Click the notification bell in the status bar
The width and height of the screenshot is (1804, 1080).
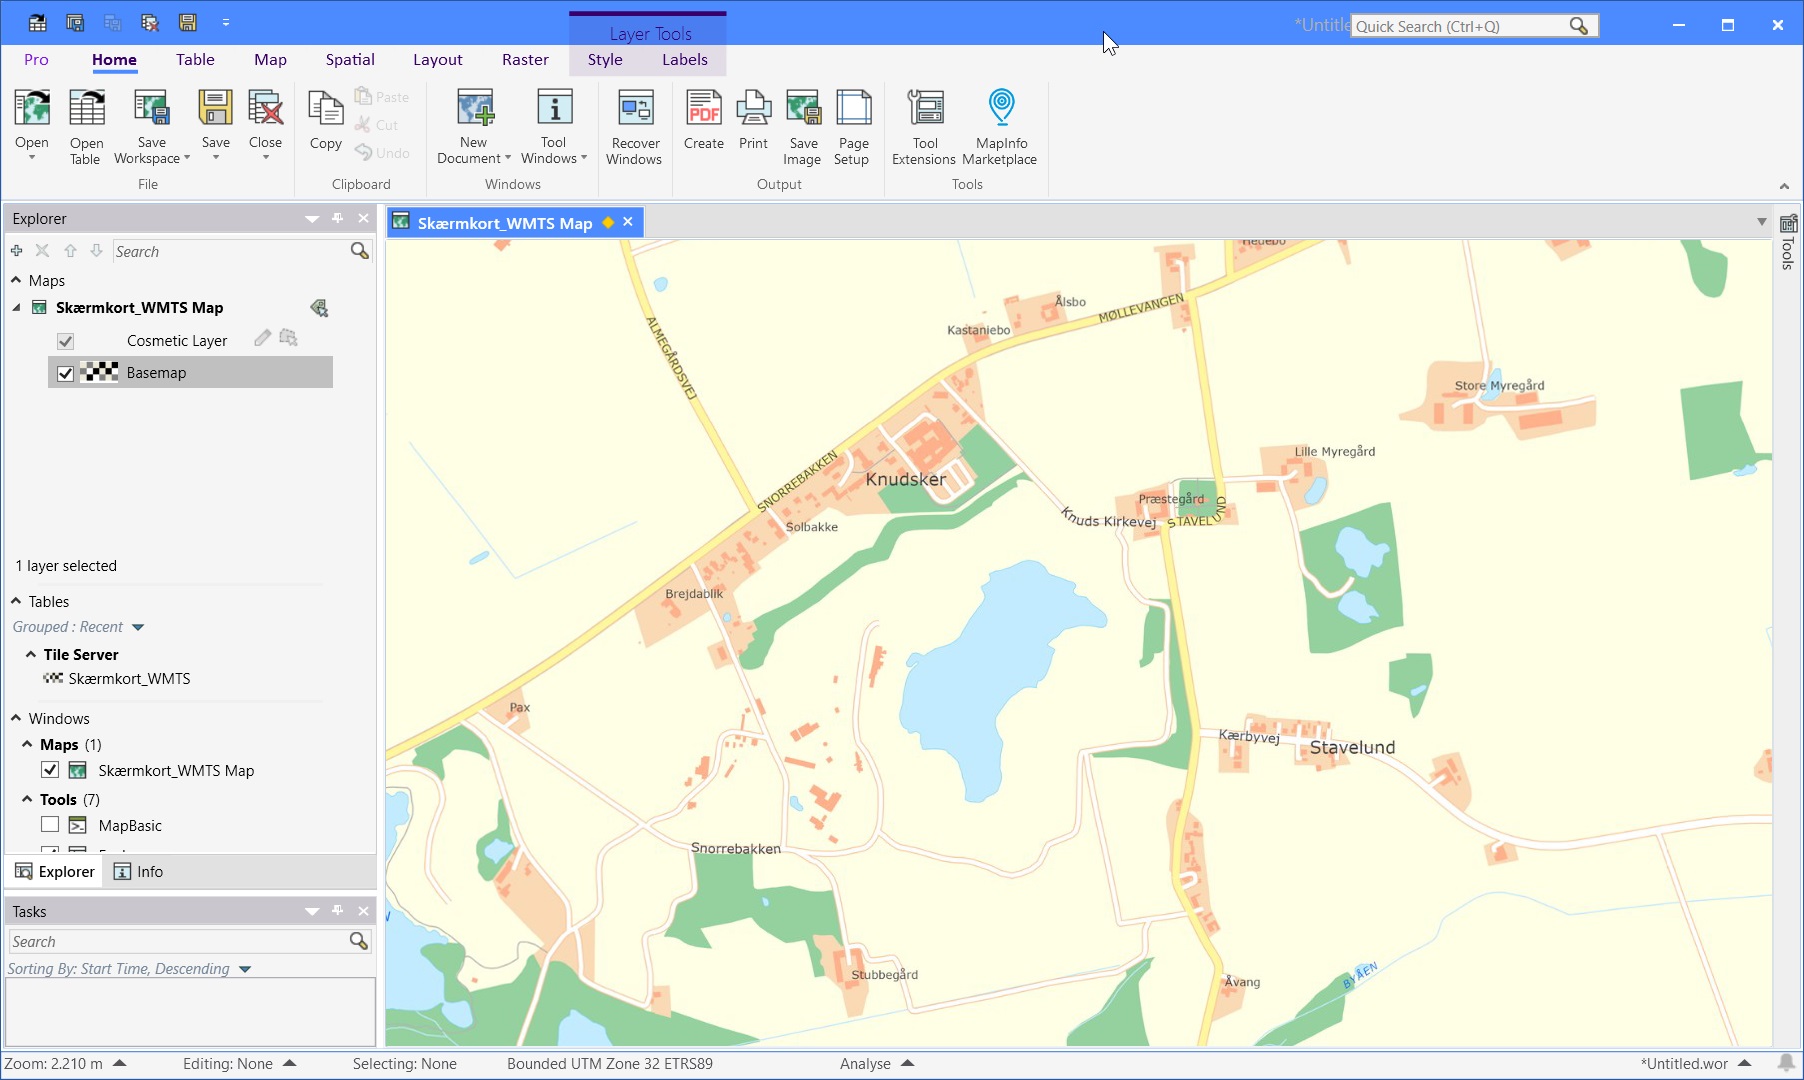[x=1786, y=1063]
